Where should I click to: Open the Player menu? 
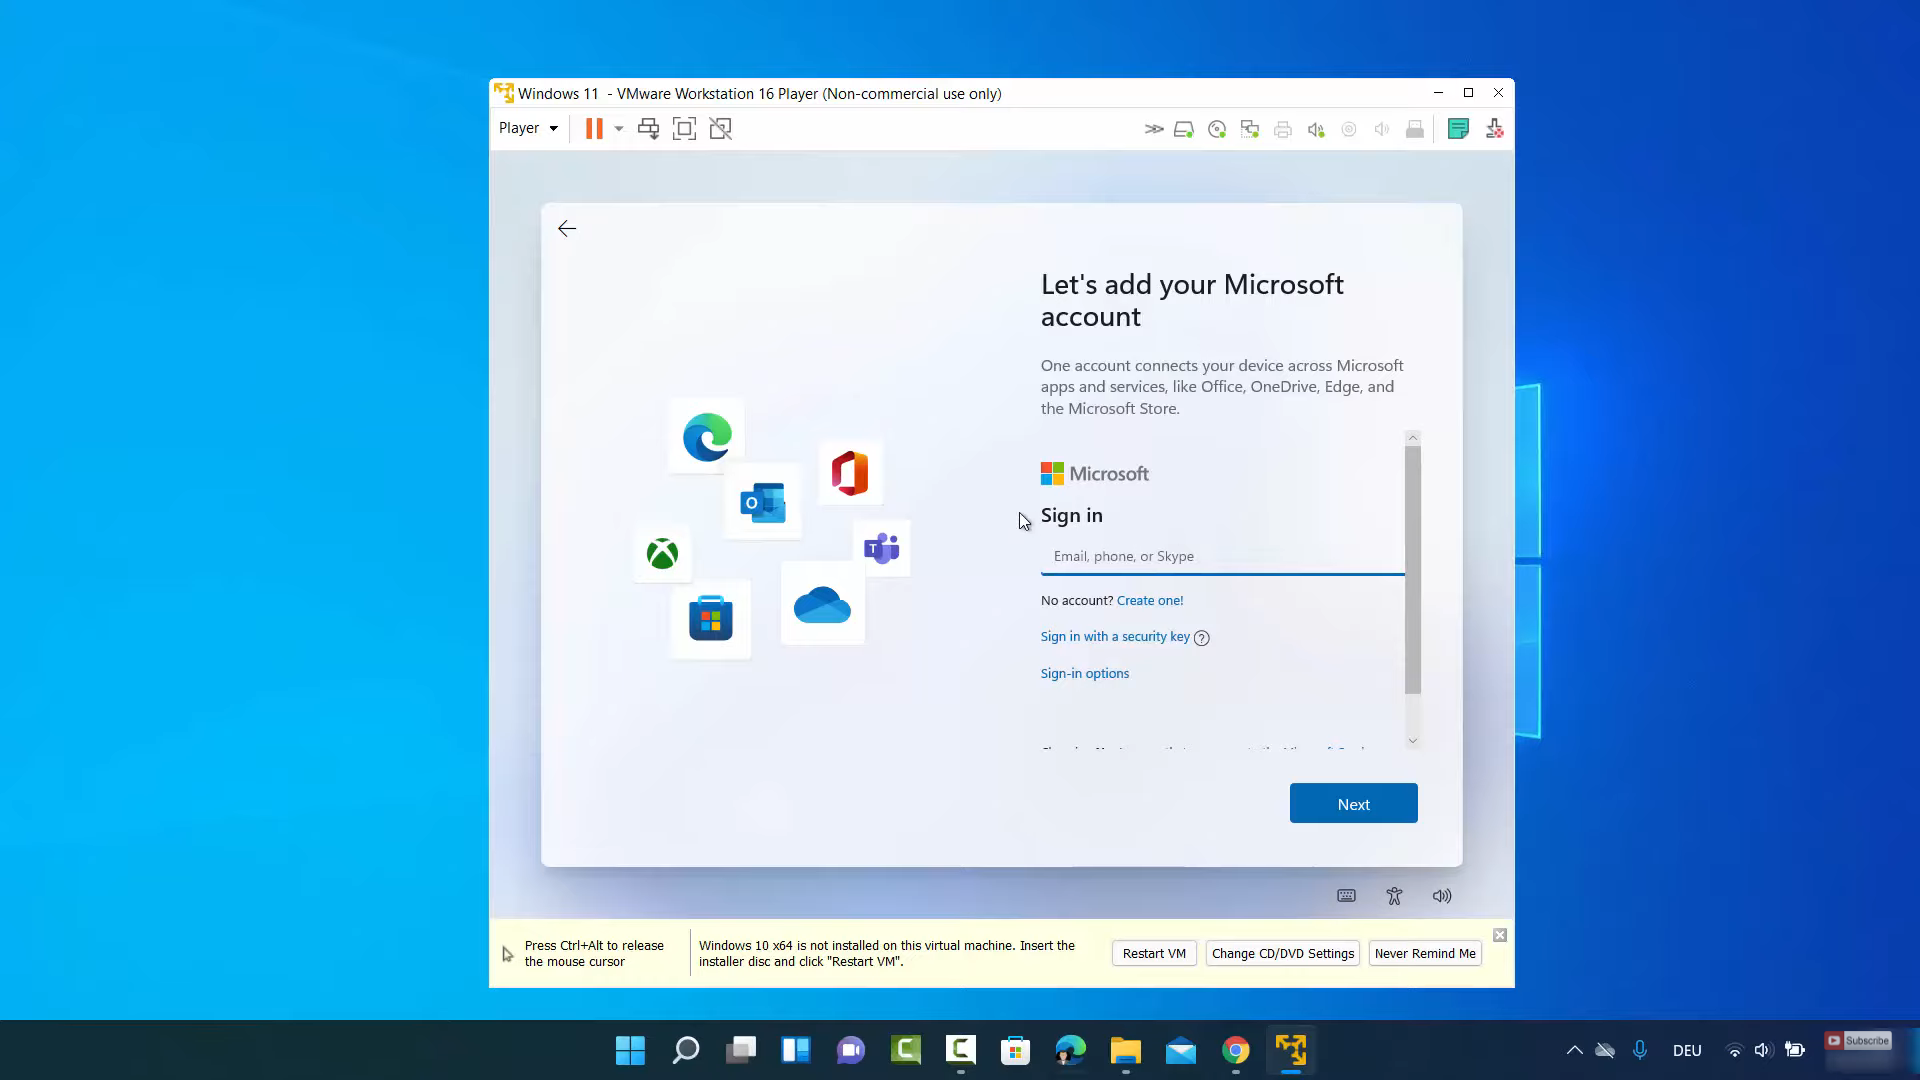(528, 128)
